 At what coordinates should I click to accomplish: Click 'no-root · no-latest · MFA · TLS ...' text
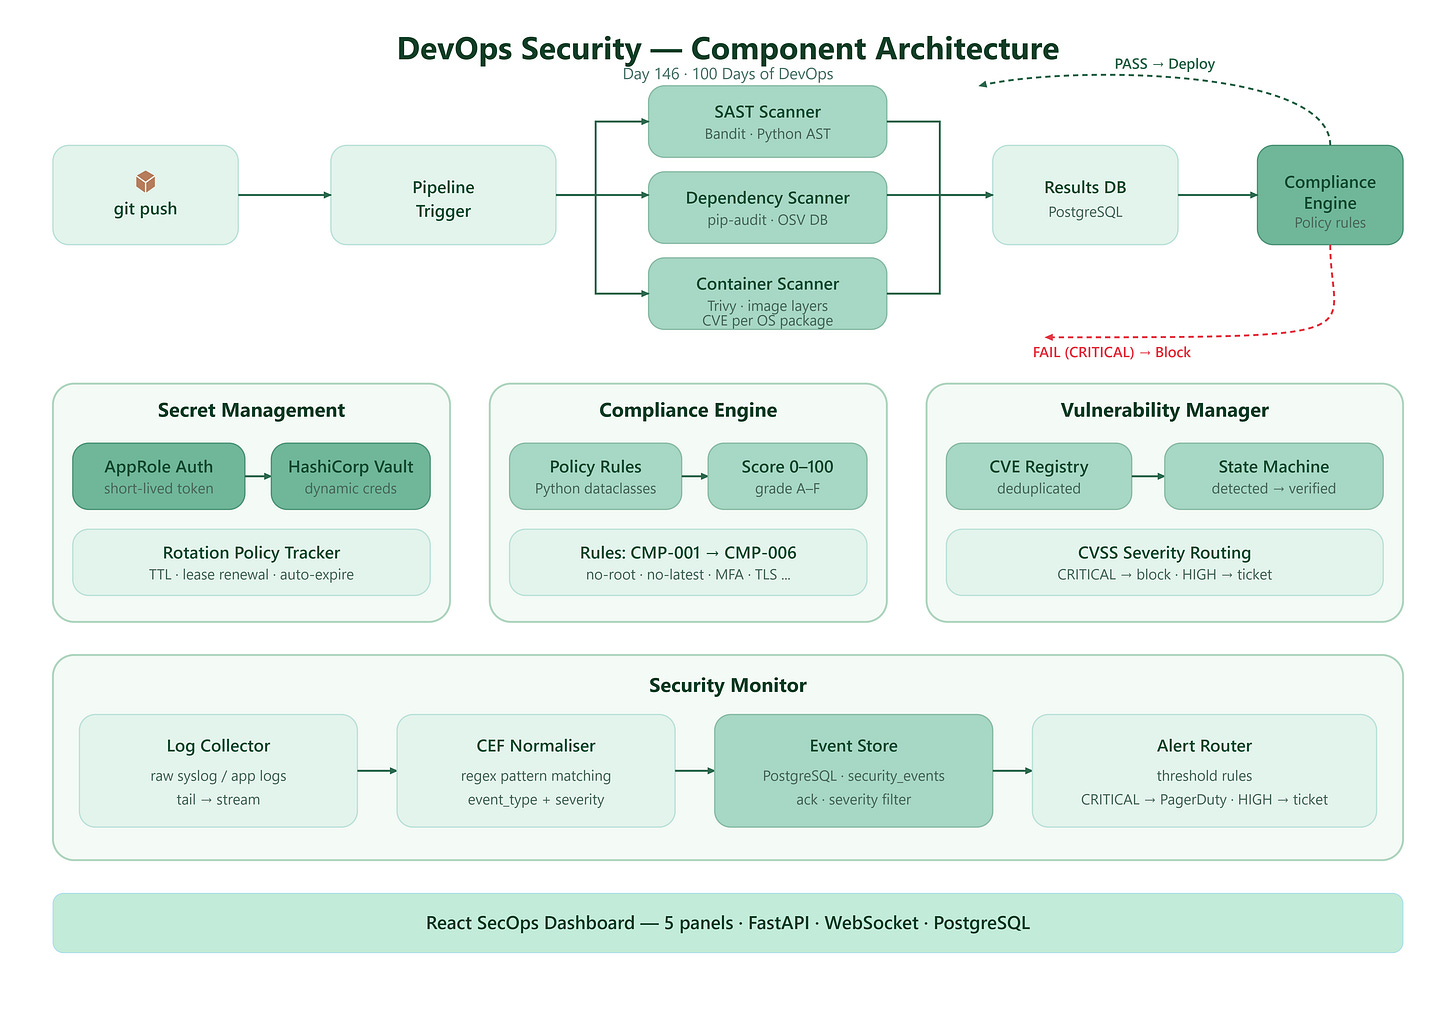pos(688,575)
